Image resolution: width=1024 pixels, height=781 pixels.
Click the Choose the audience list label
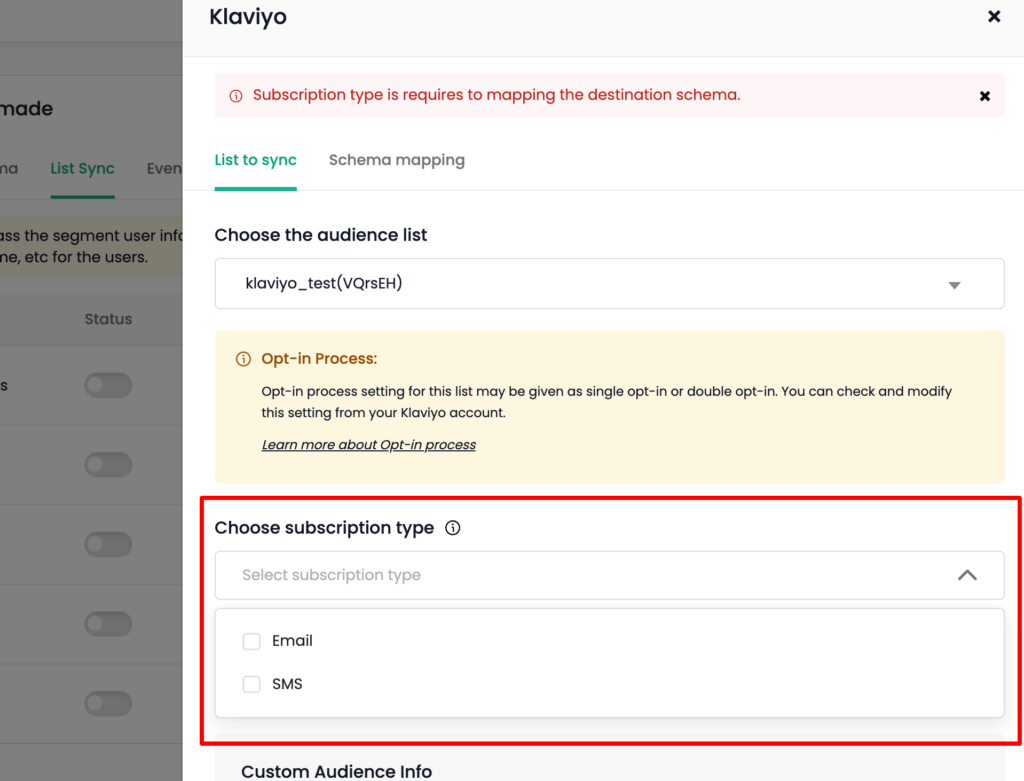point(321,235)
